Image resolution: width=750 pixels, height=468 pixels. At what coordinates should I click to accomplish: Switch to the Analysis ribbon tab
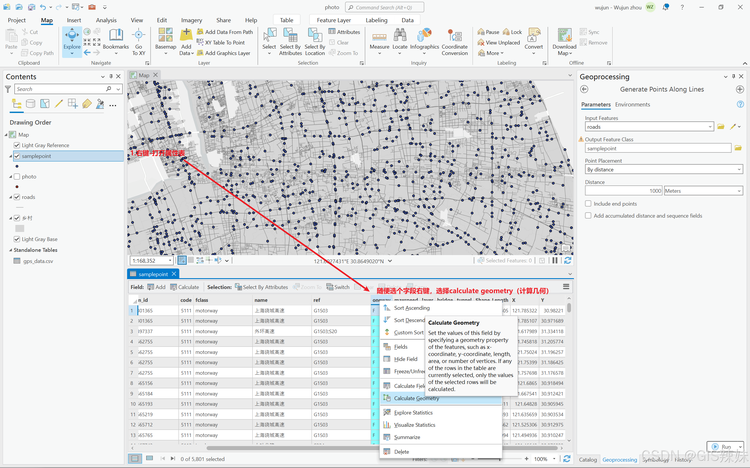pyautogui.click(x=106, y=20)
